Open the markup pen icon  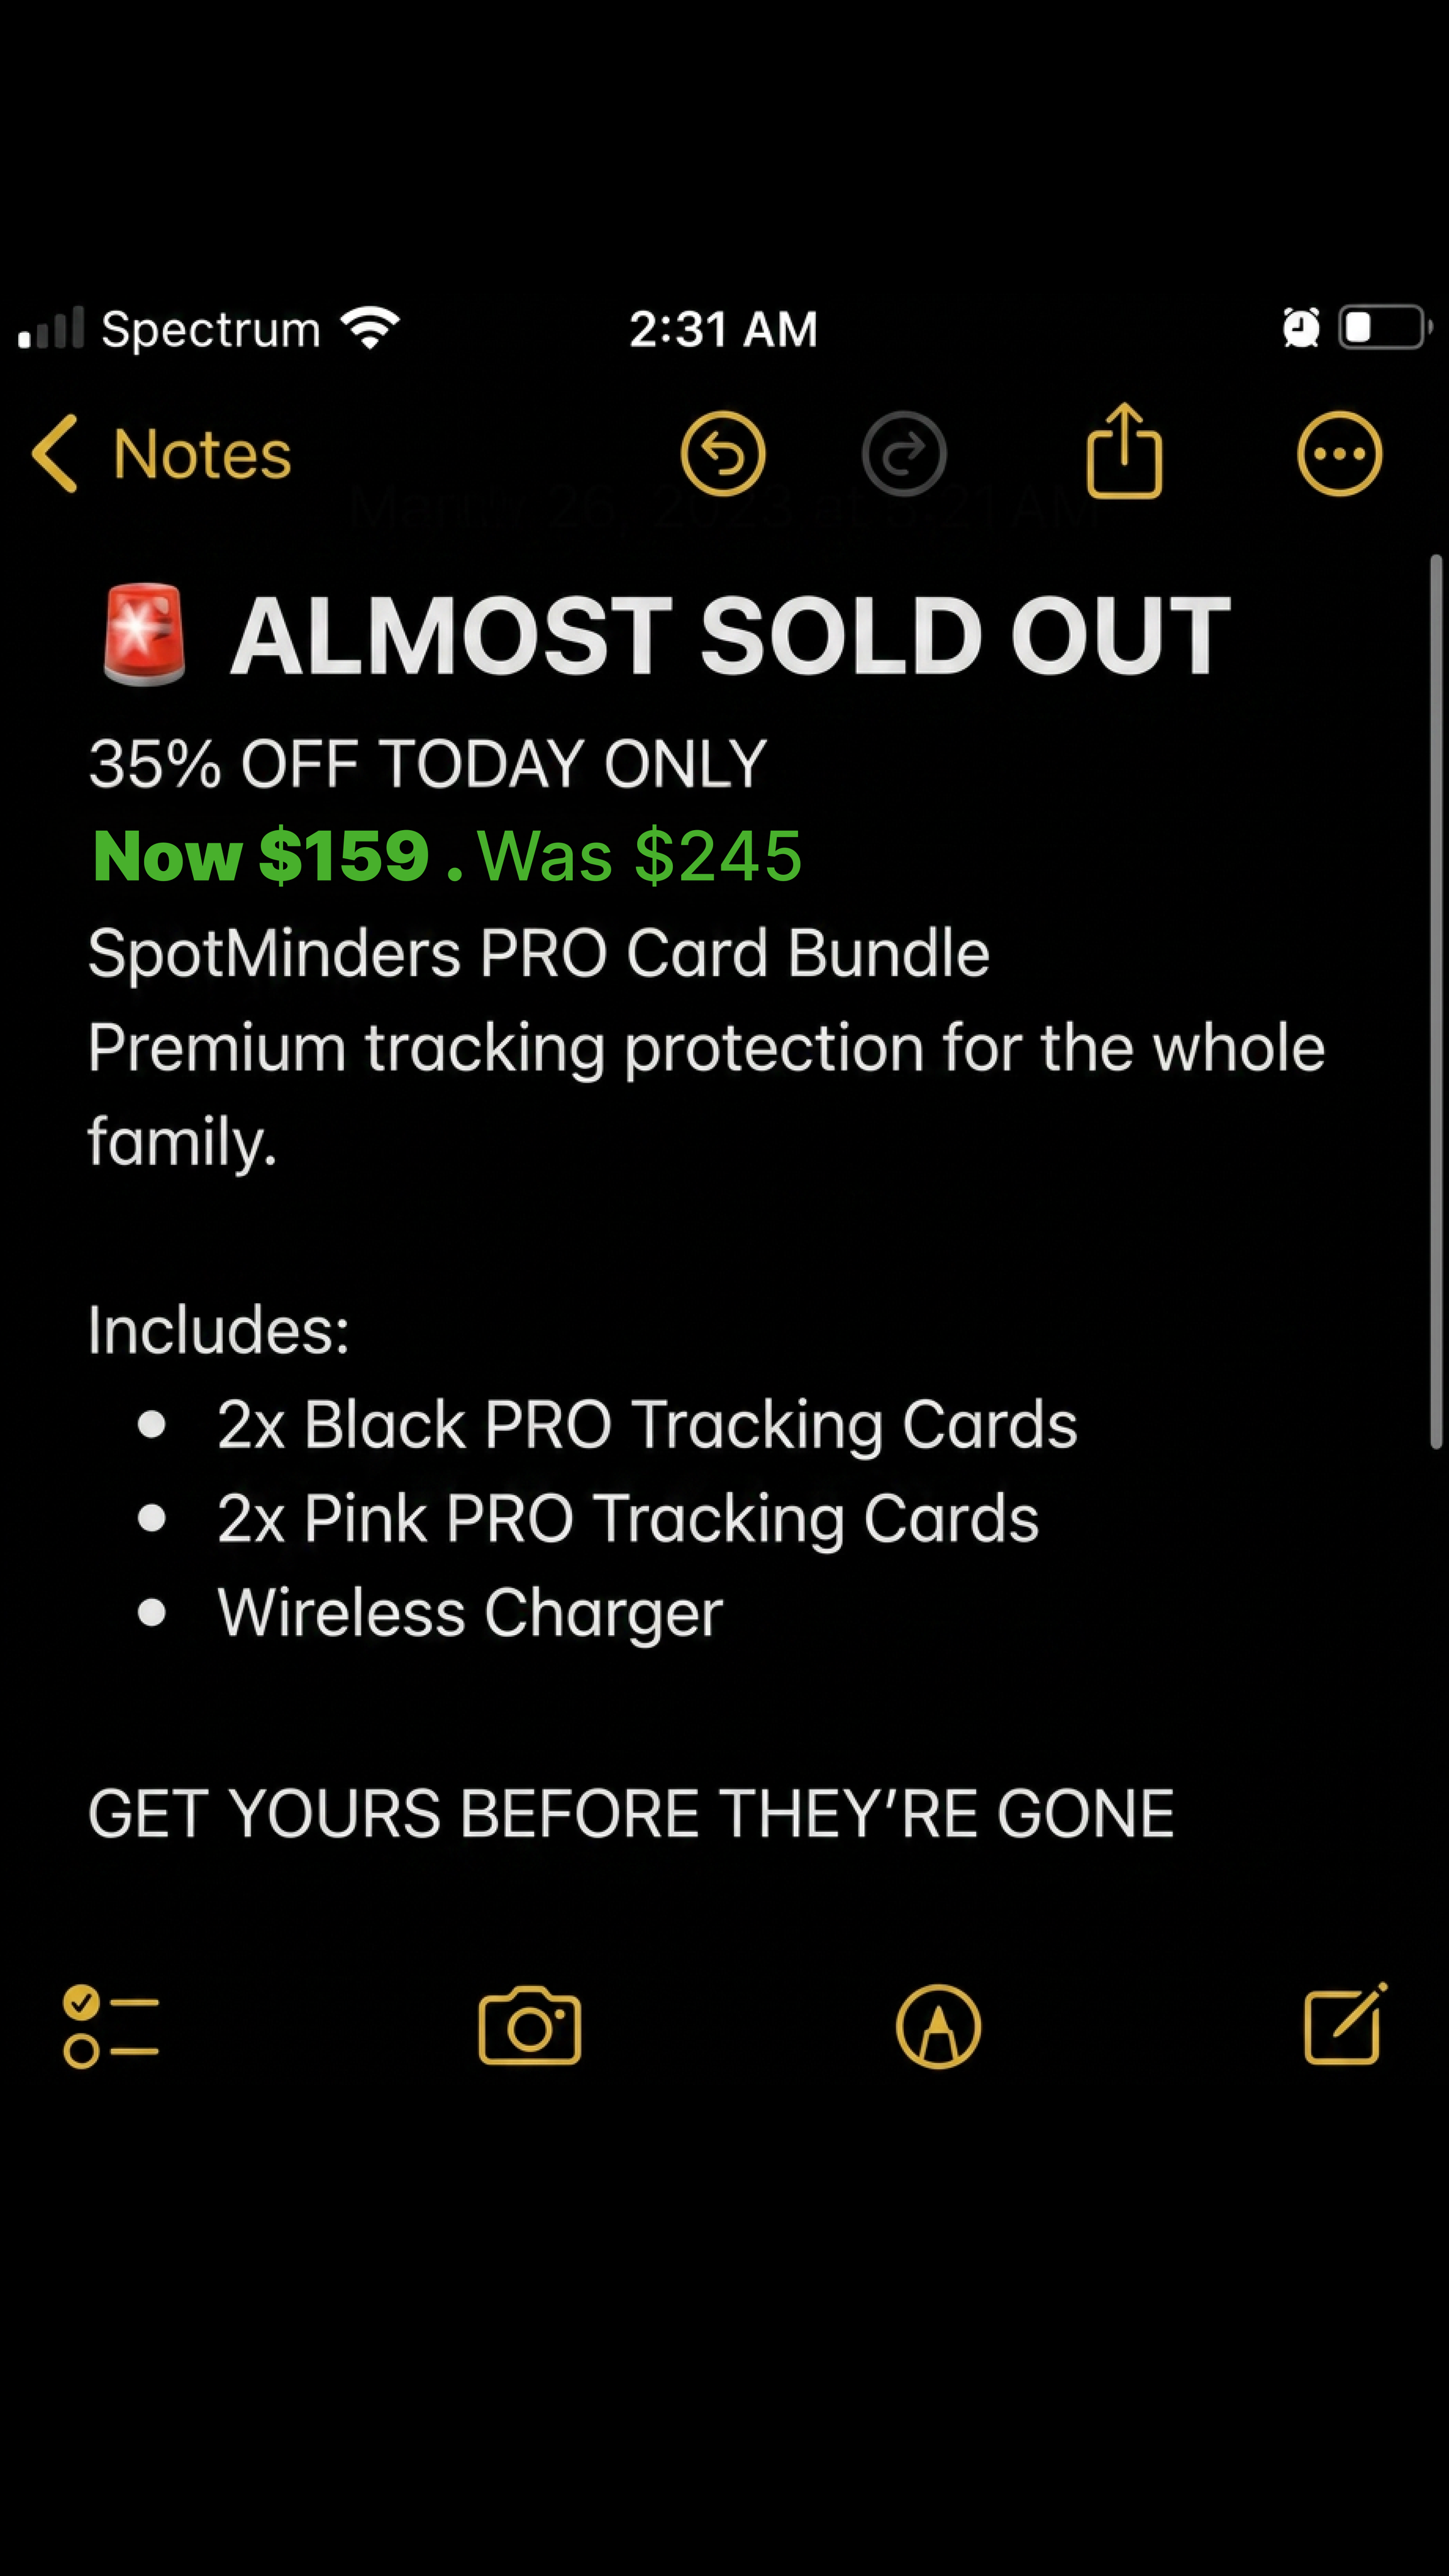[938, 2026]
